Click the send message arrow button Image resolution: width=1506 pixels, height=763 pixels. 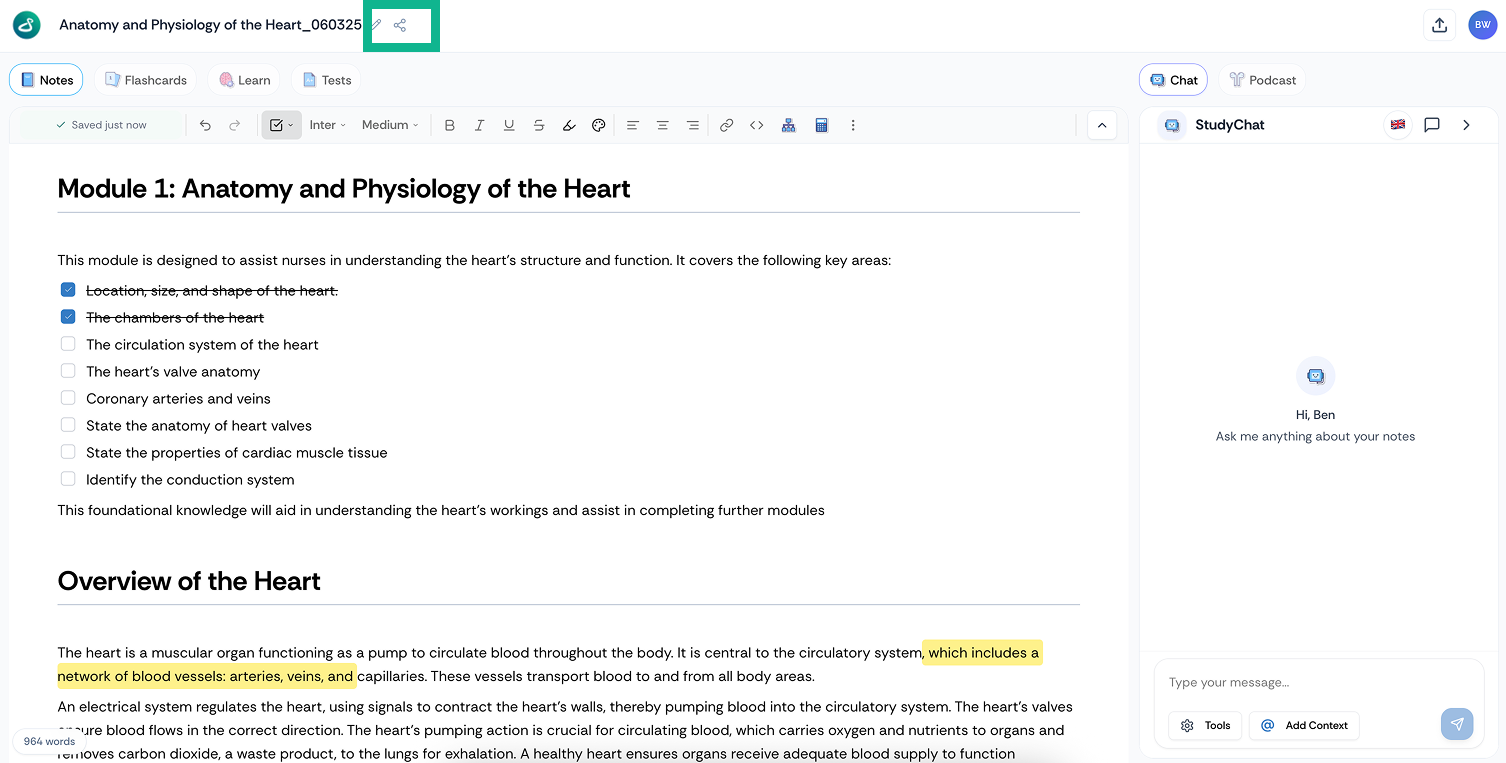[x=1457, y=725]
